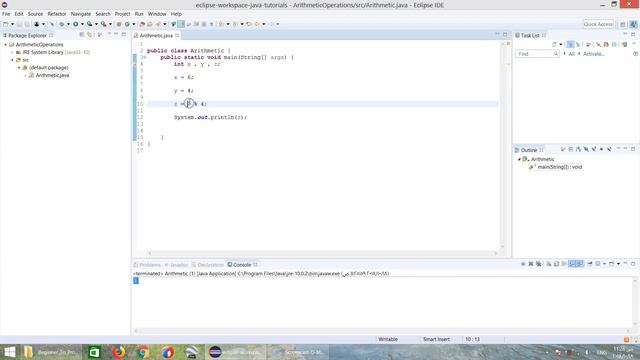This screenshot has width=640, height=360.
Task: Click Remove Launch icon in Console
Action: click(x=531, y=264)
